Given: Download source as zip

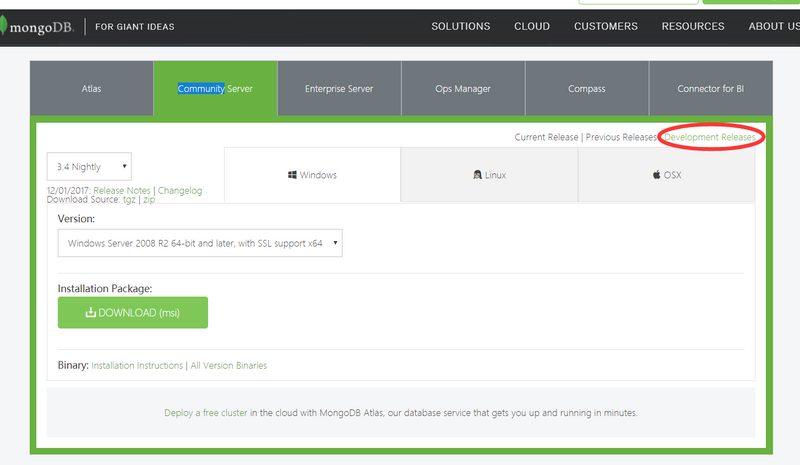Looking at the screenshot, I should [149, 200].
